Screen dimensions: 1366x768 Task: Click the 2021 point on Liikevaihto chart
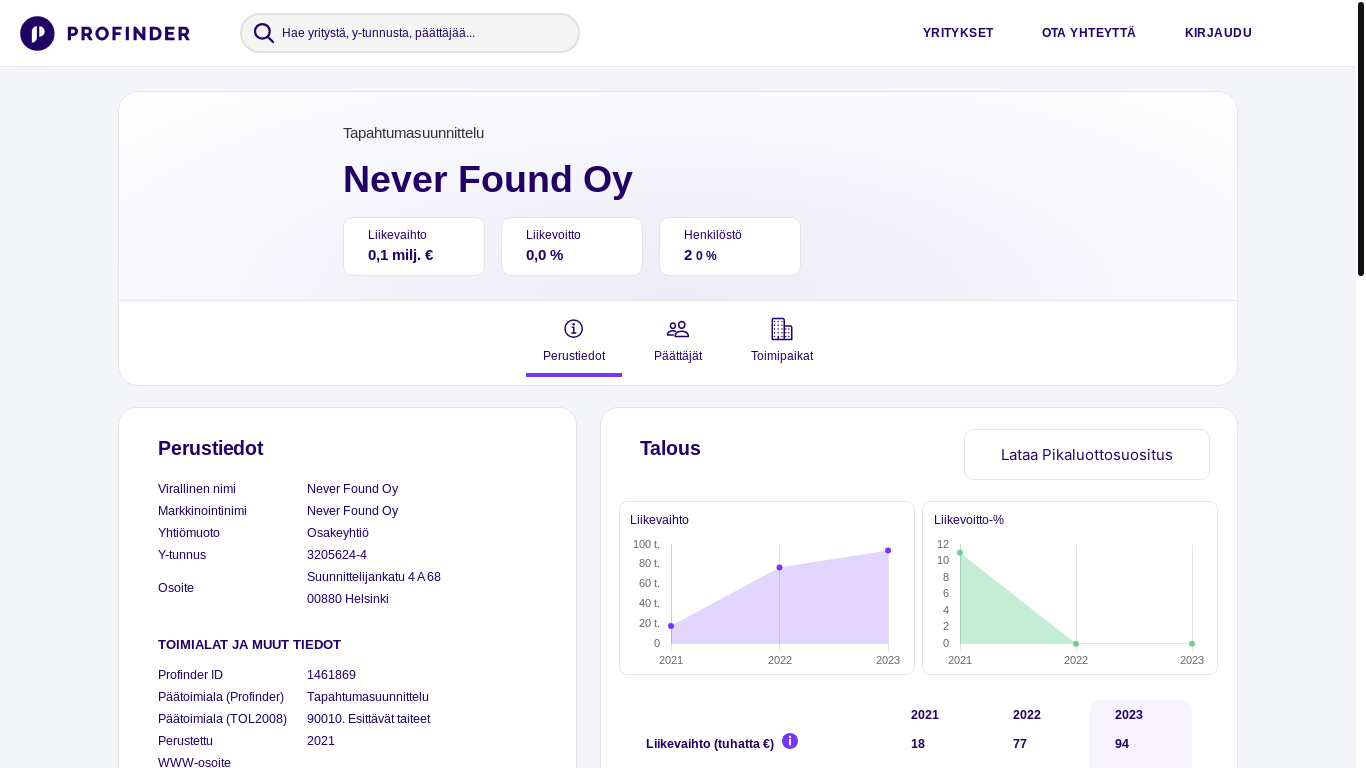pyautogui.click(x=671, y=626)
